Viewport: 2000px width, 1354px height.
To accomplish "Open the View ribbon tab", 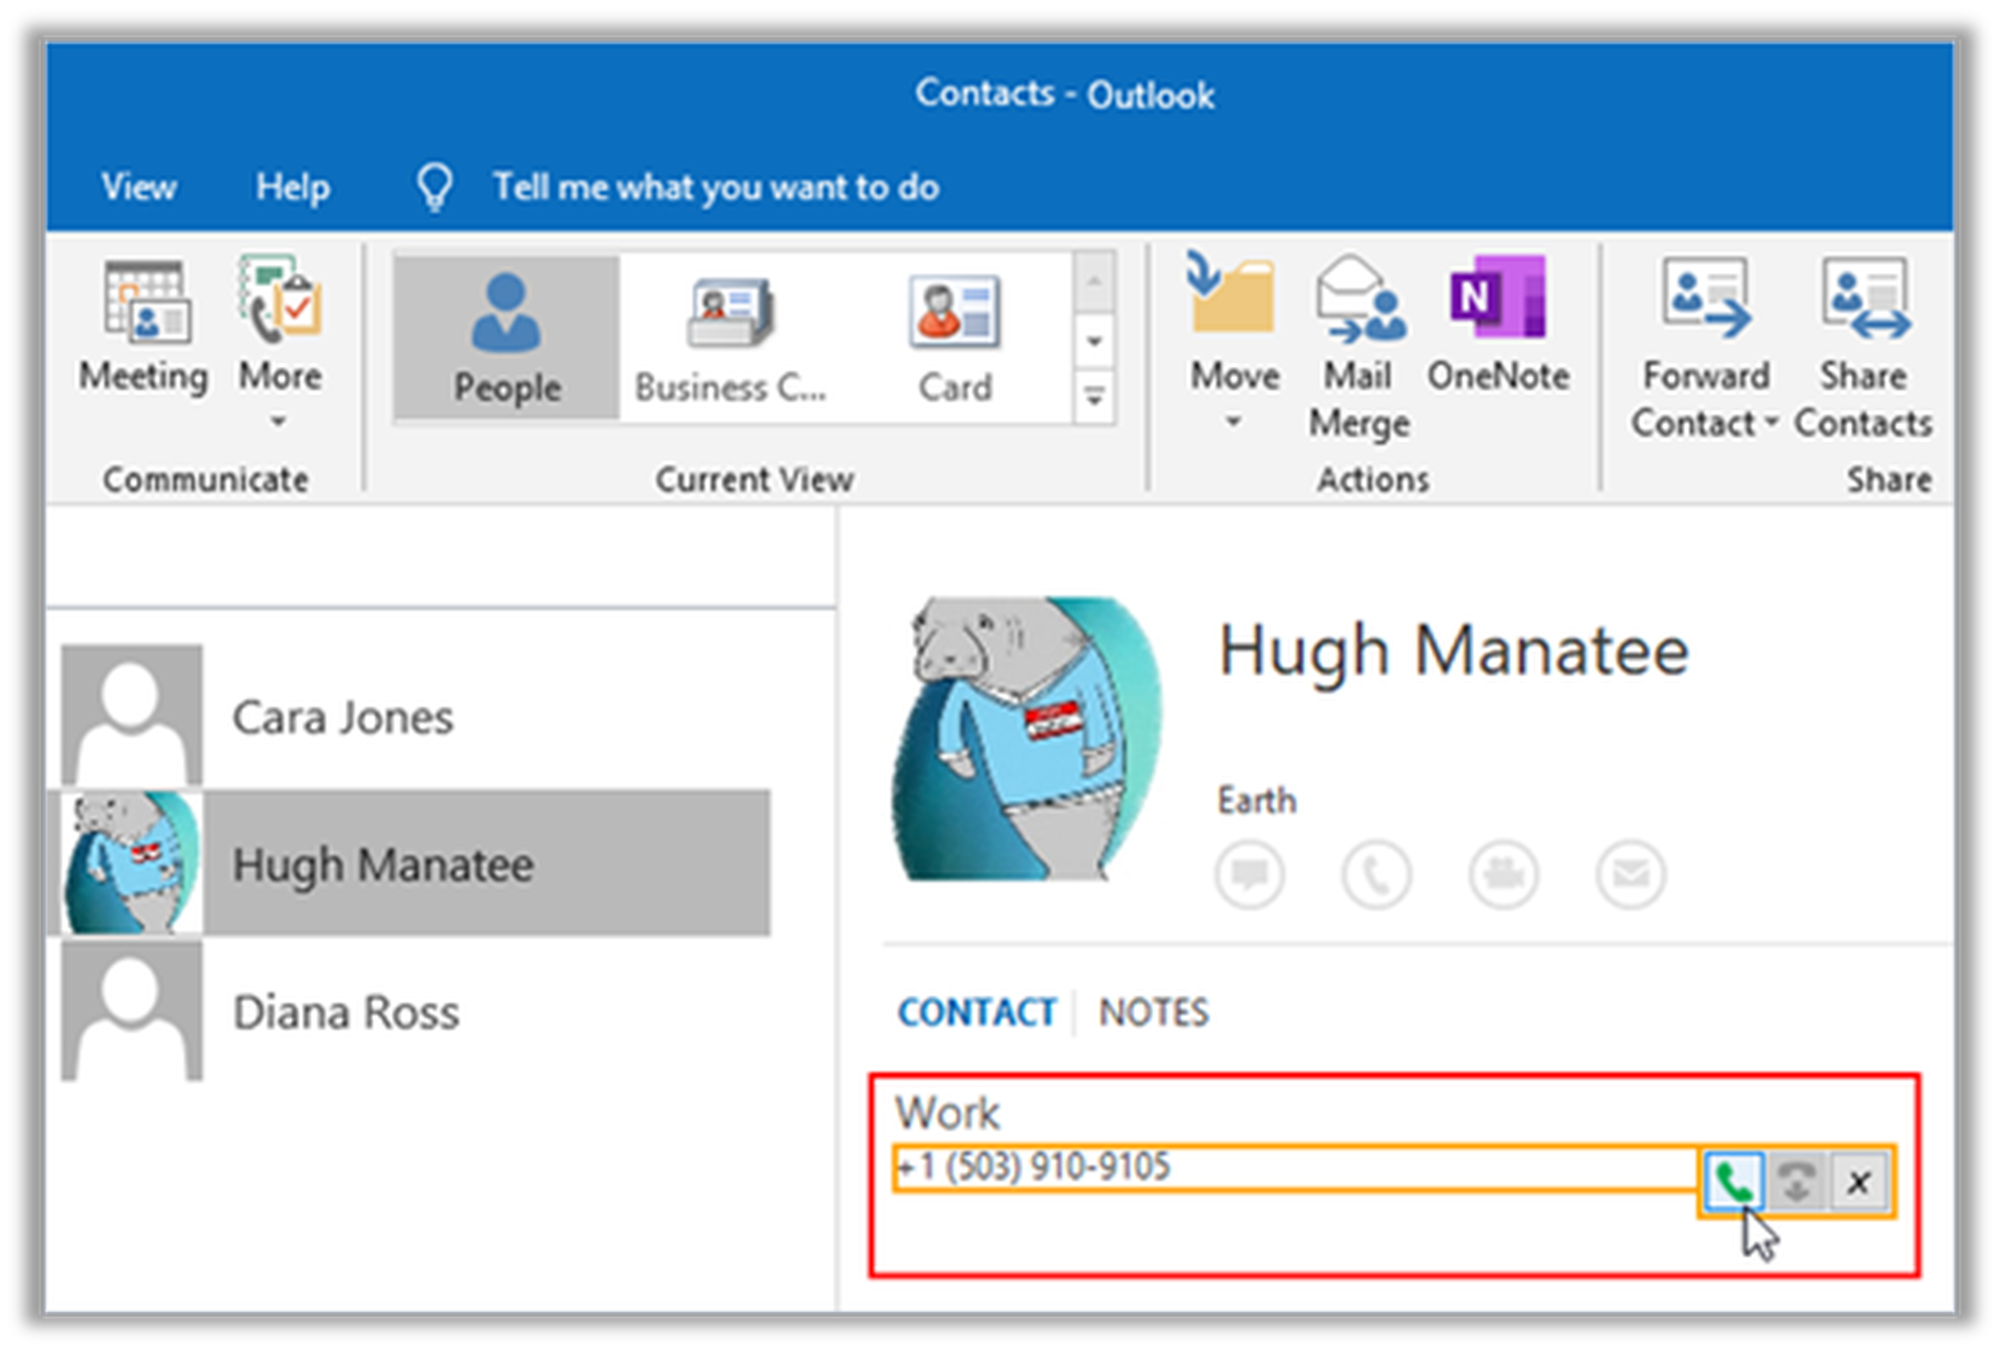I will (x=139, y=187).
